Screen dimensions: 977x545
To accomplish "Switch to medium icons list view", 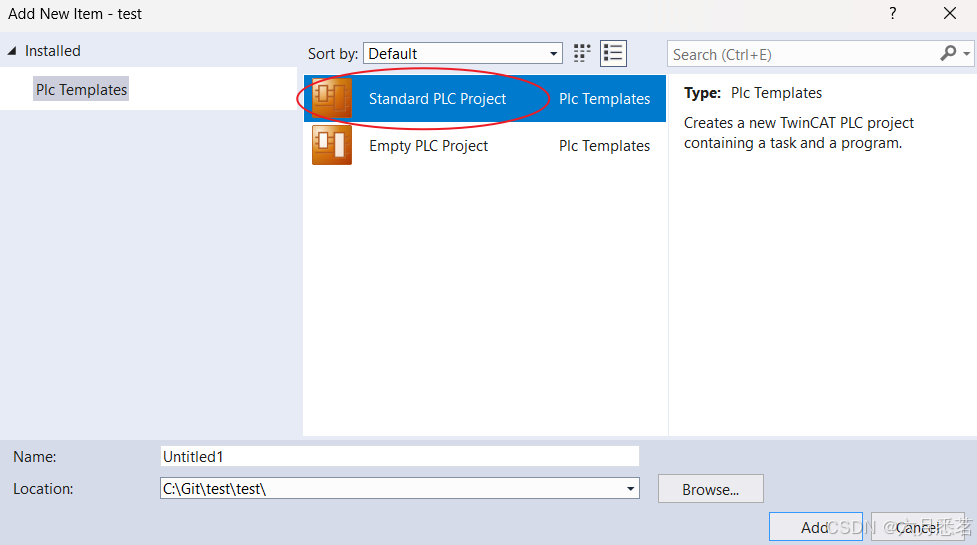I will [x=613, y=54].
